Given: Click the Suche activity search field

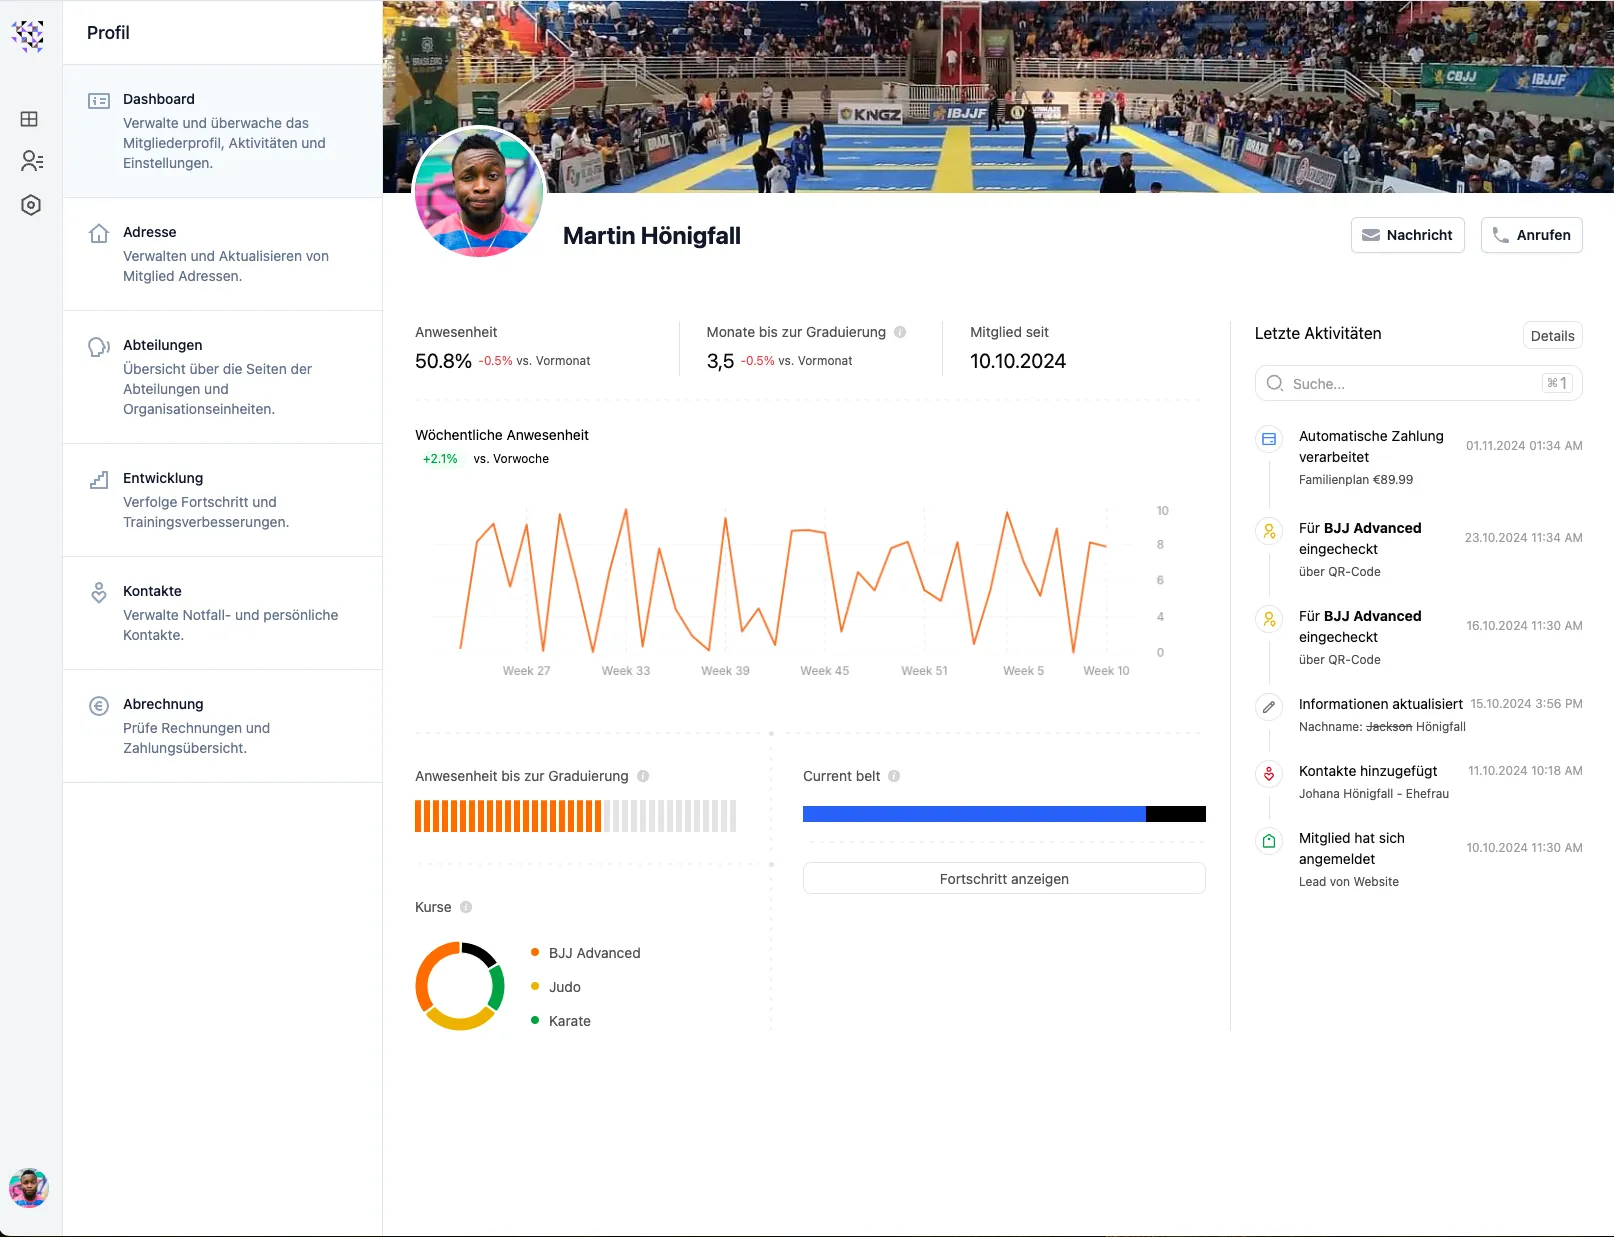Looking at the screenshot, I should 1410,384.
